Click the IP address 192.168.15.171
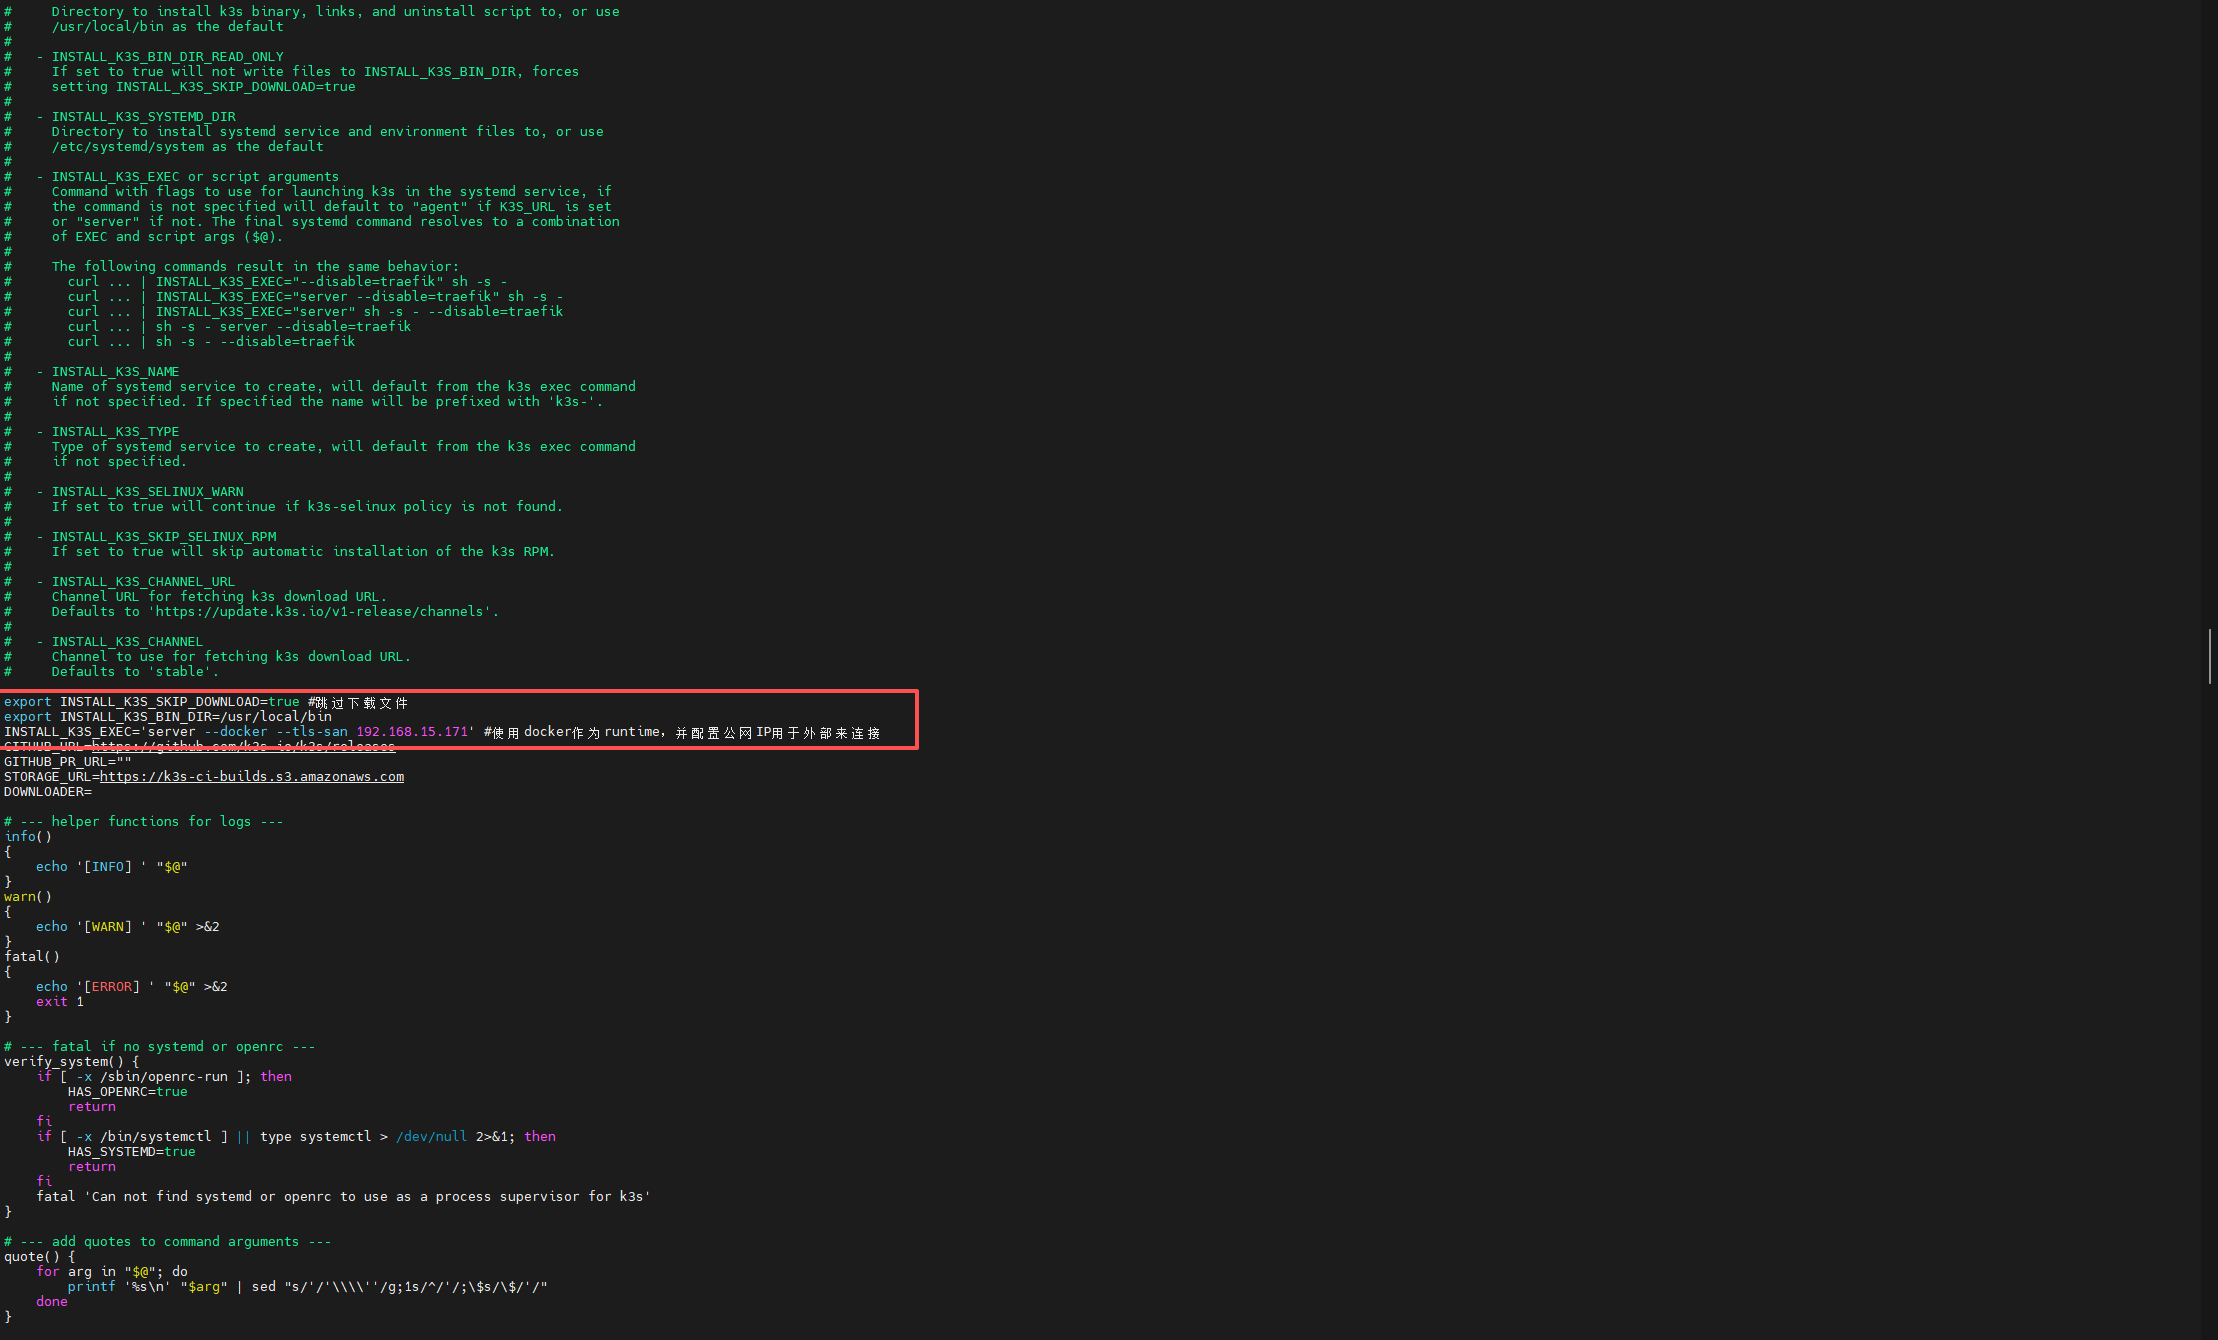2218x1340 pixels. point(413,732)
